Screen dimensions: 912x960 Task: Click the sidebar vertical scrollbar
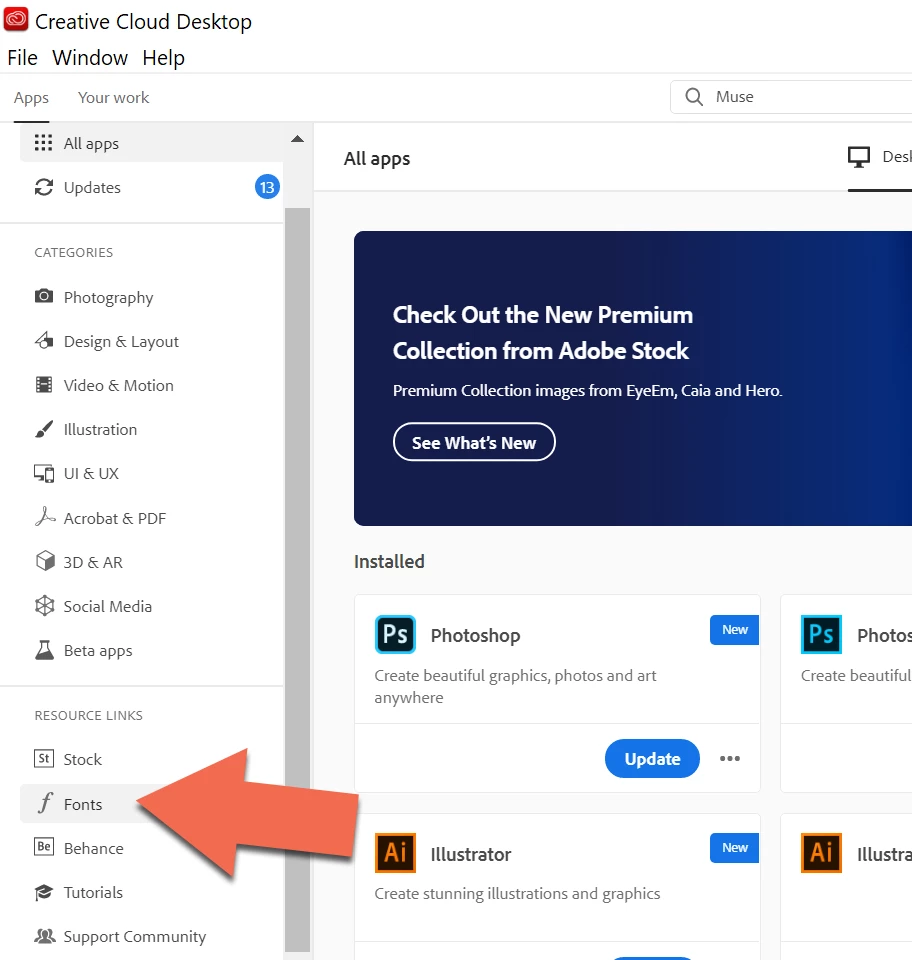[297, 580]
